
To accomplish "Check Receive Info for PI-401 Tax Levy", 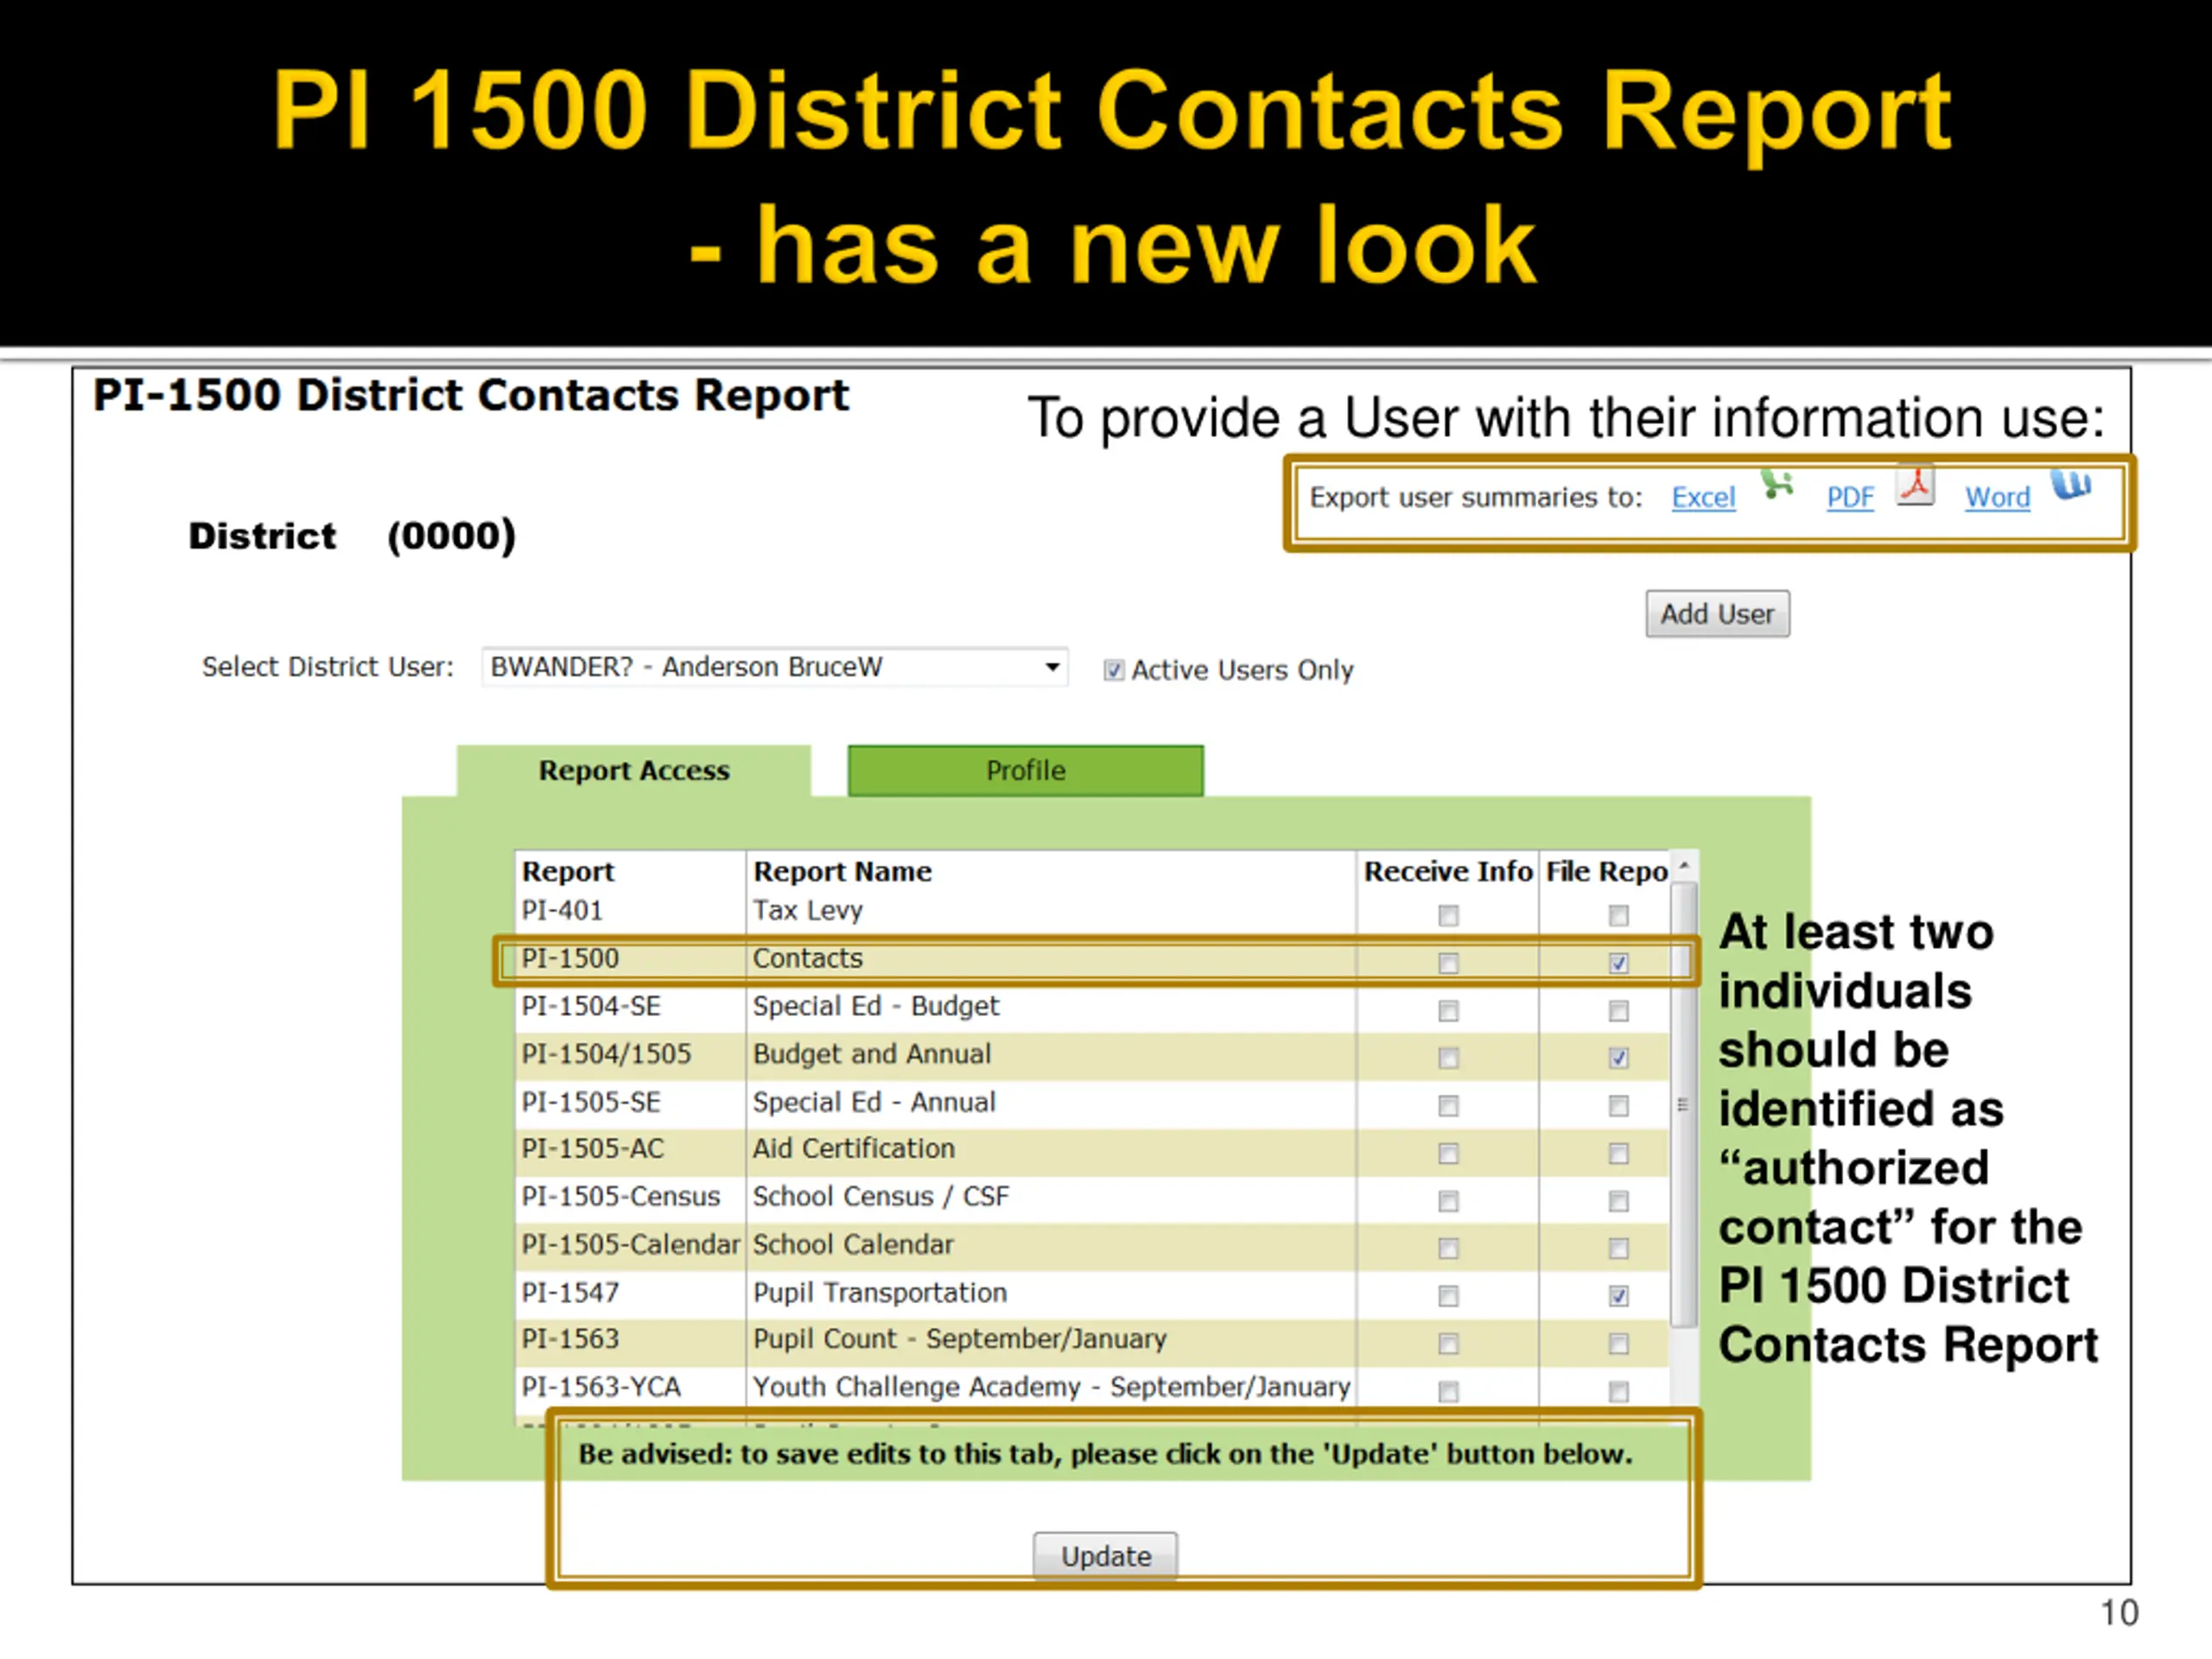I will point(1448,915).
